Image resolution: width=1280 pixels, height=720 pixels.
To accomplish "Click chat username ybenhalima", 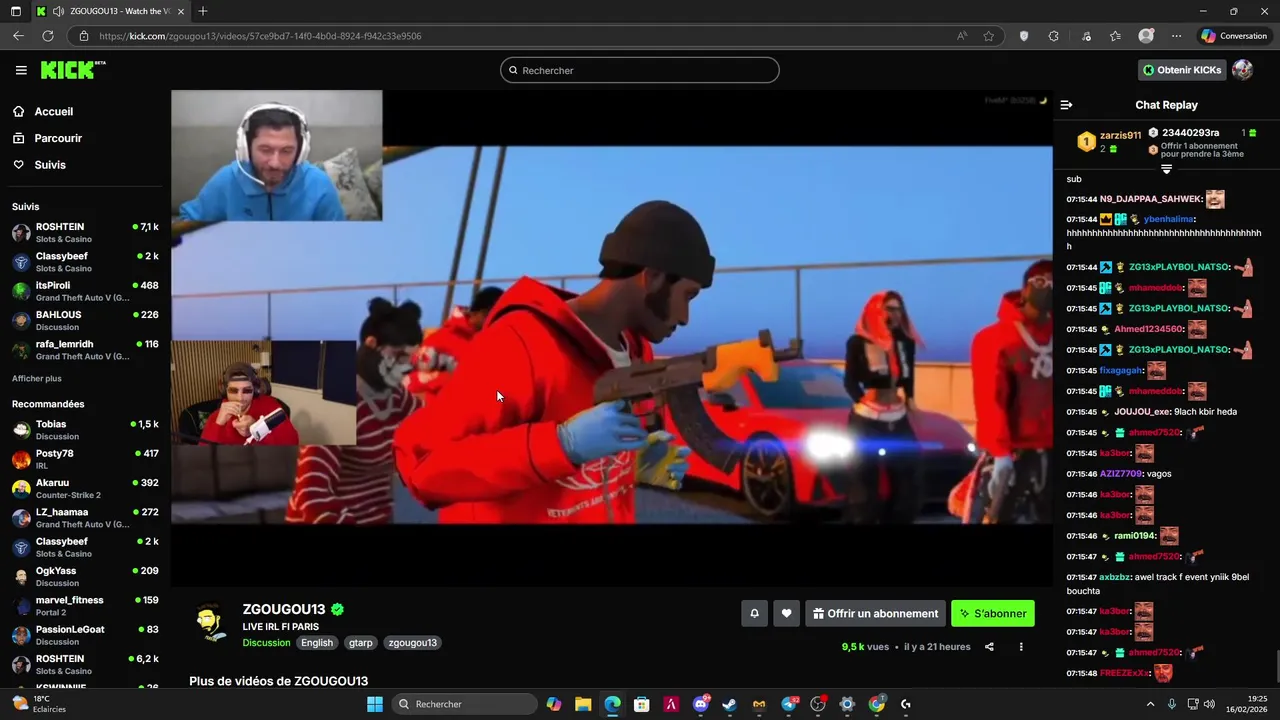I will 1169,219.
